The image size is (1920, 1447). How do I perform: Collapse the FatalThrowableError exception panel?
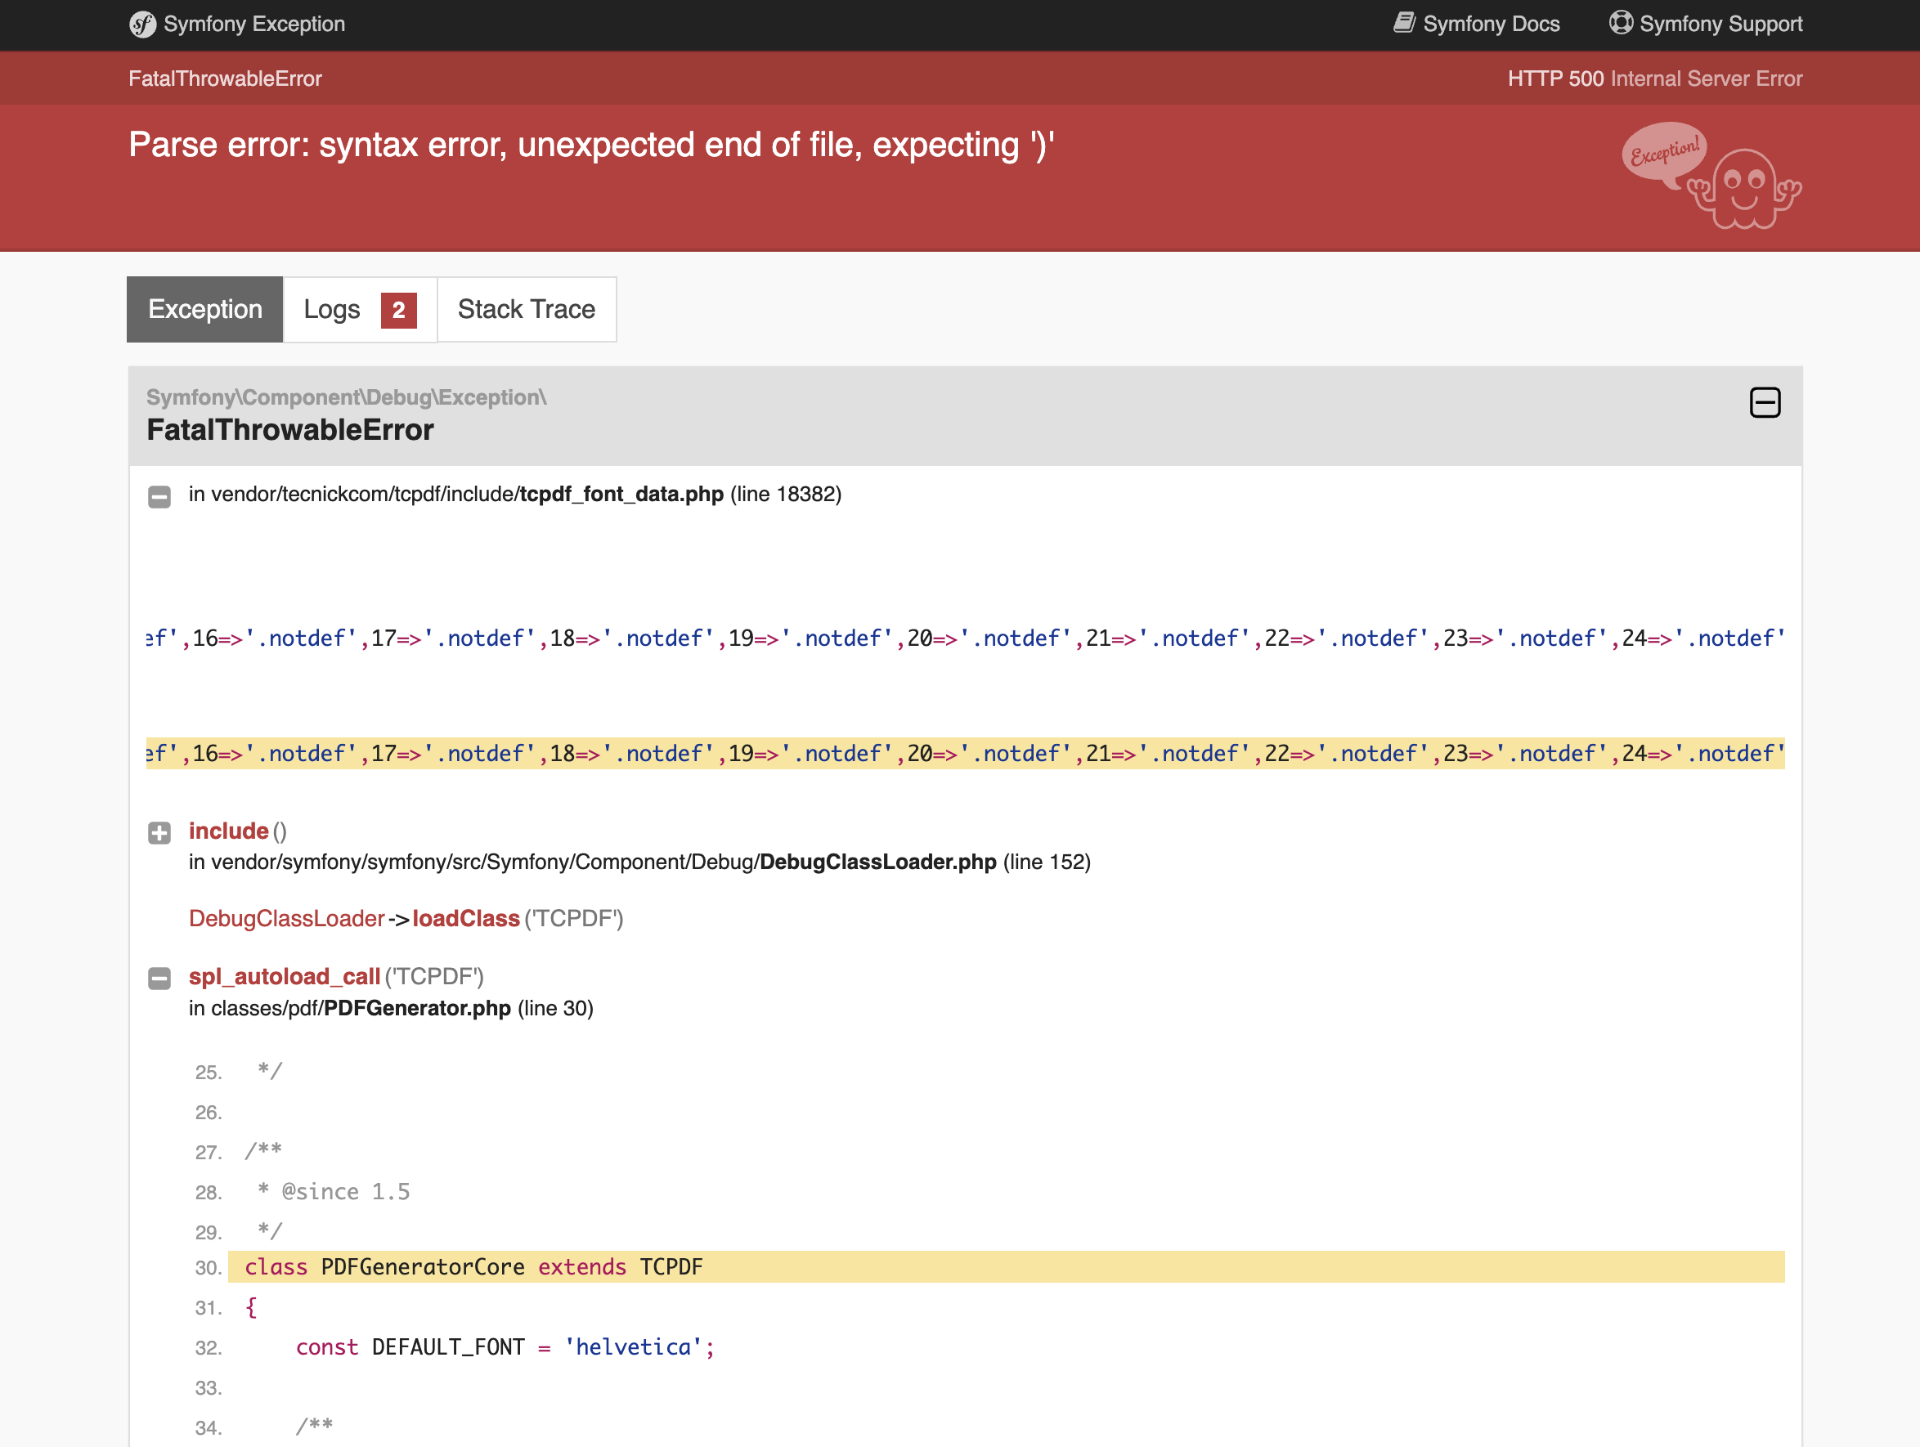click(x=1765, y=403)
